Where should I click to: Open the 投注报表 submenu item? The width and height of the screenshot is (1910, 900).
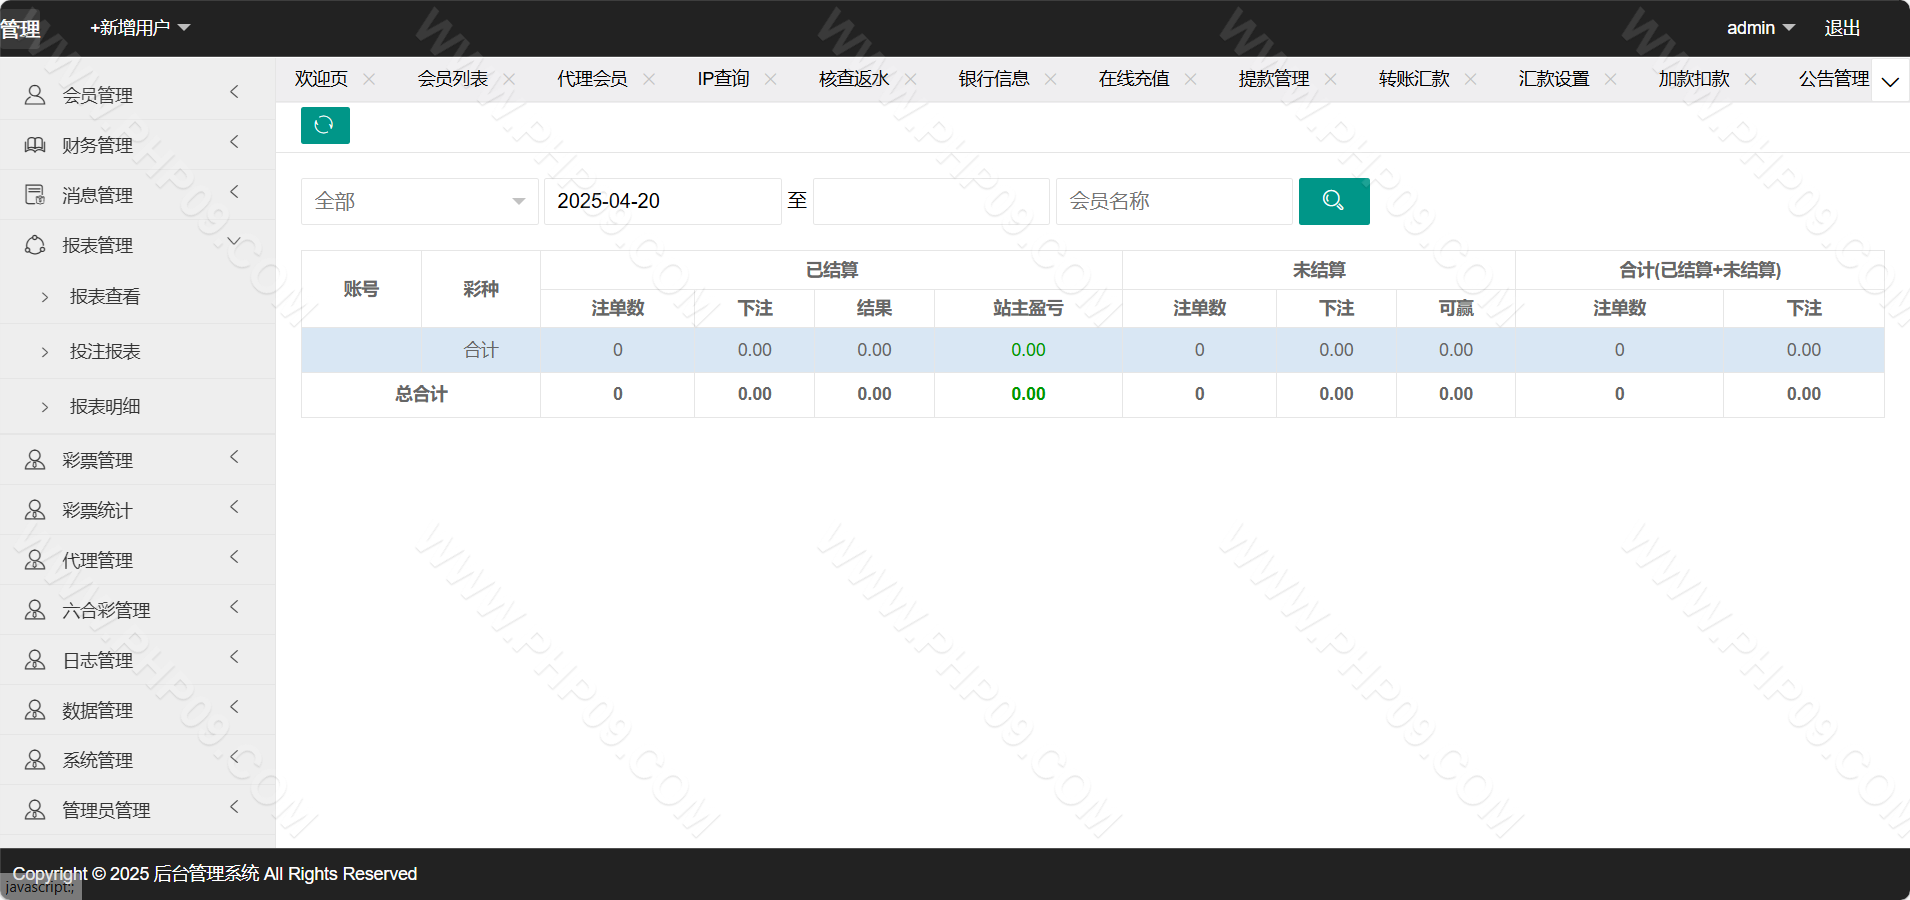pos(105,351)
